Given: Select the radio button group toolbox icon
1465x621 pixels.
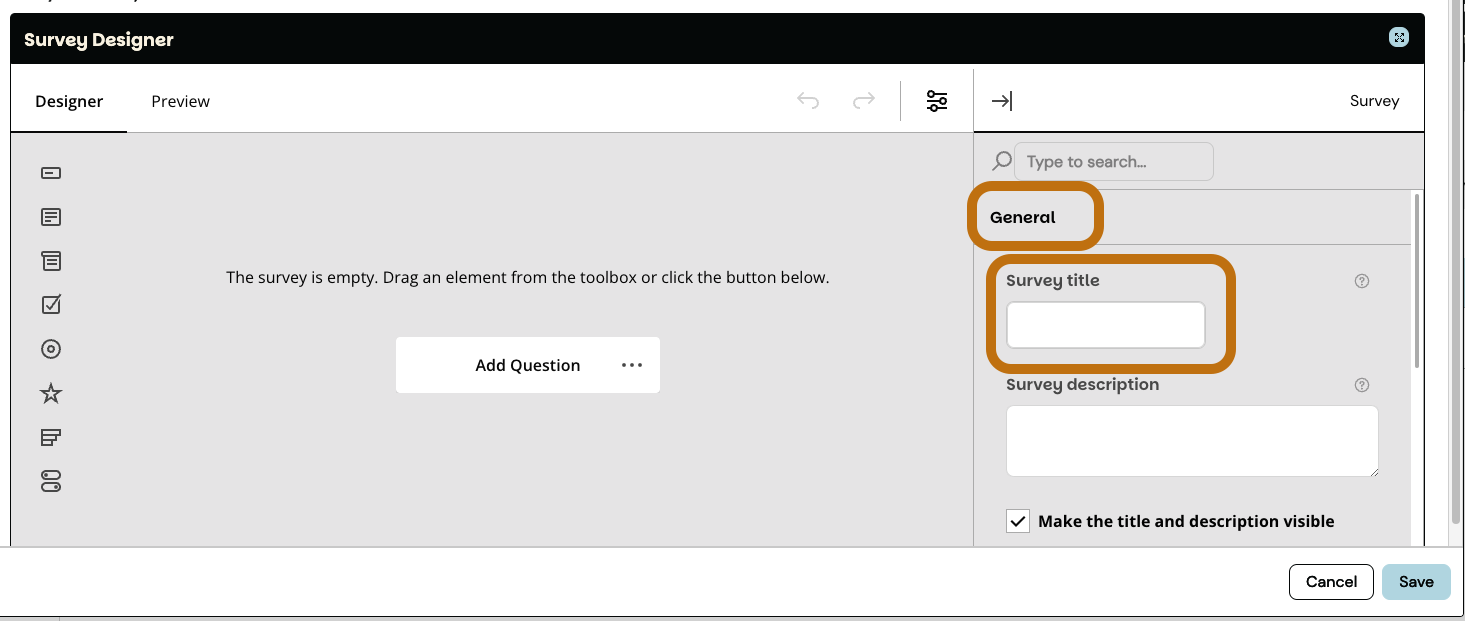Looking at the screenshot, I should point(51,349).
